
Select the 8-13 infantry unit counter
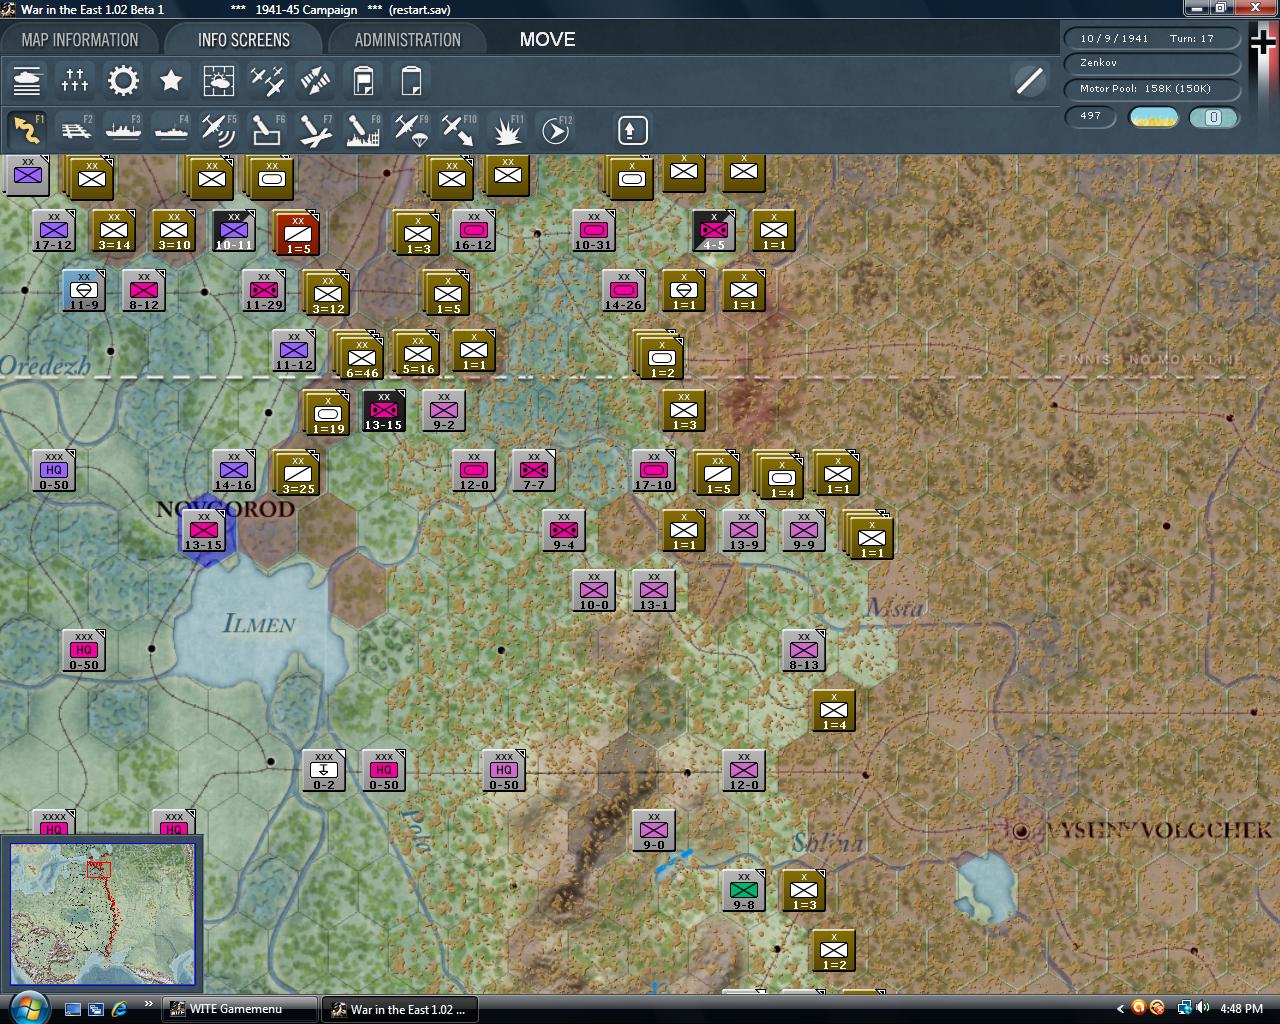tap(803, 651)
